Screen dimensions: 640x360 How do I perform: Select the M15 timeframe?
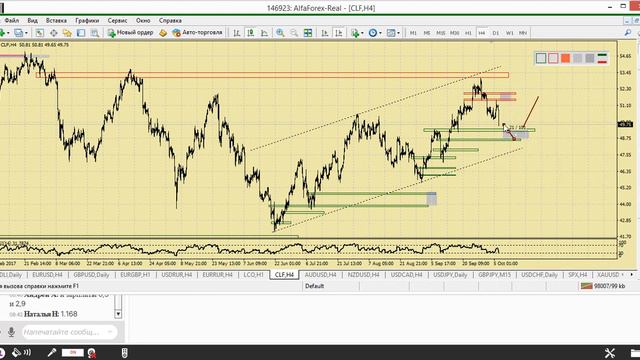[440, 33]
